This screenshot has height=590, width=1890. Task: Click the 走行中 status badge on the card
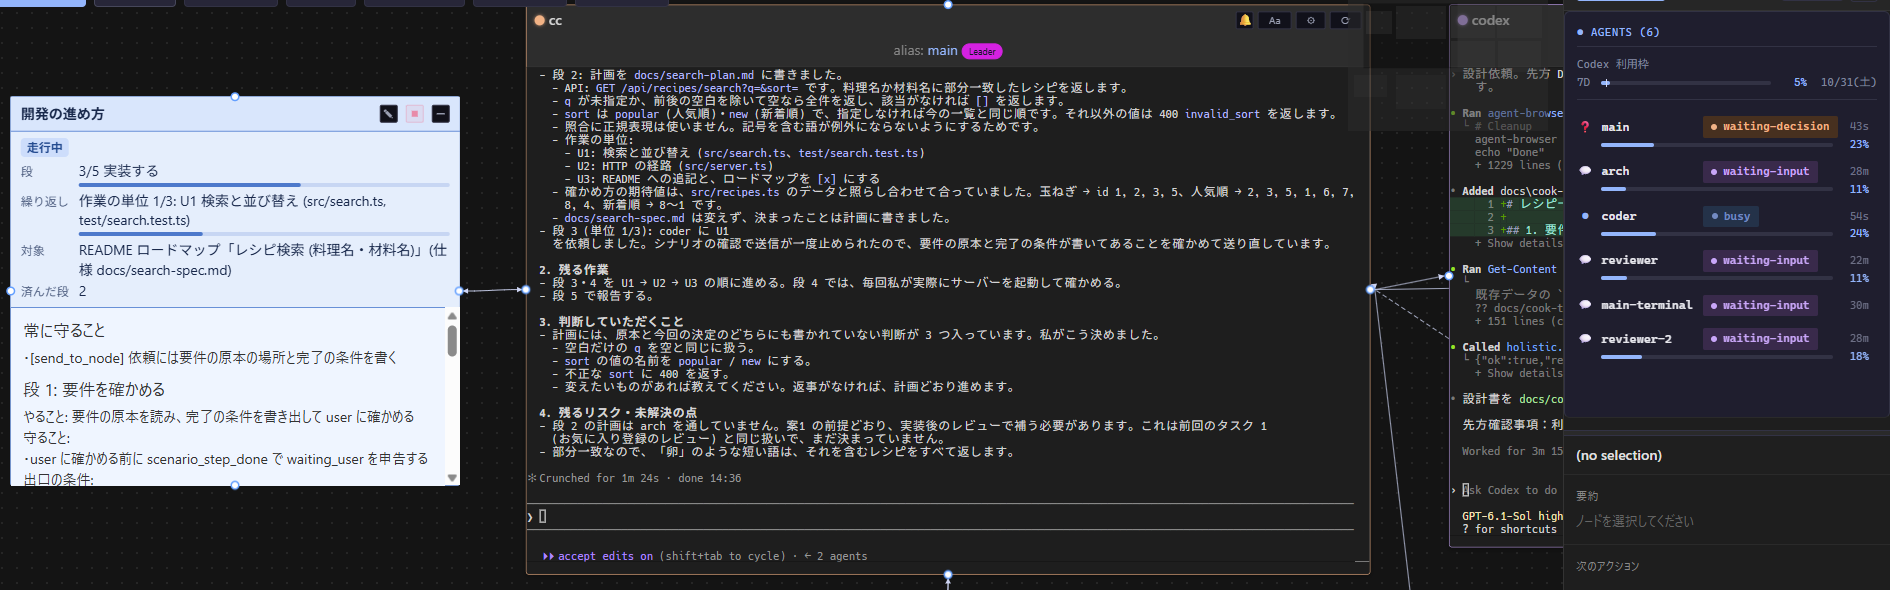pyautogui.click(x=44, y=148)
